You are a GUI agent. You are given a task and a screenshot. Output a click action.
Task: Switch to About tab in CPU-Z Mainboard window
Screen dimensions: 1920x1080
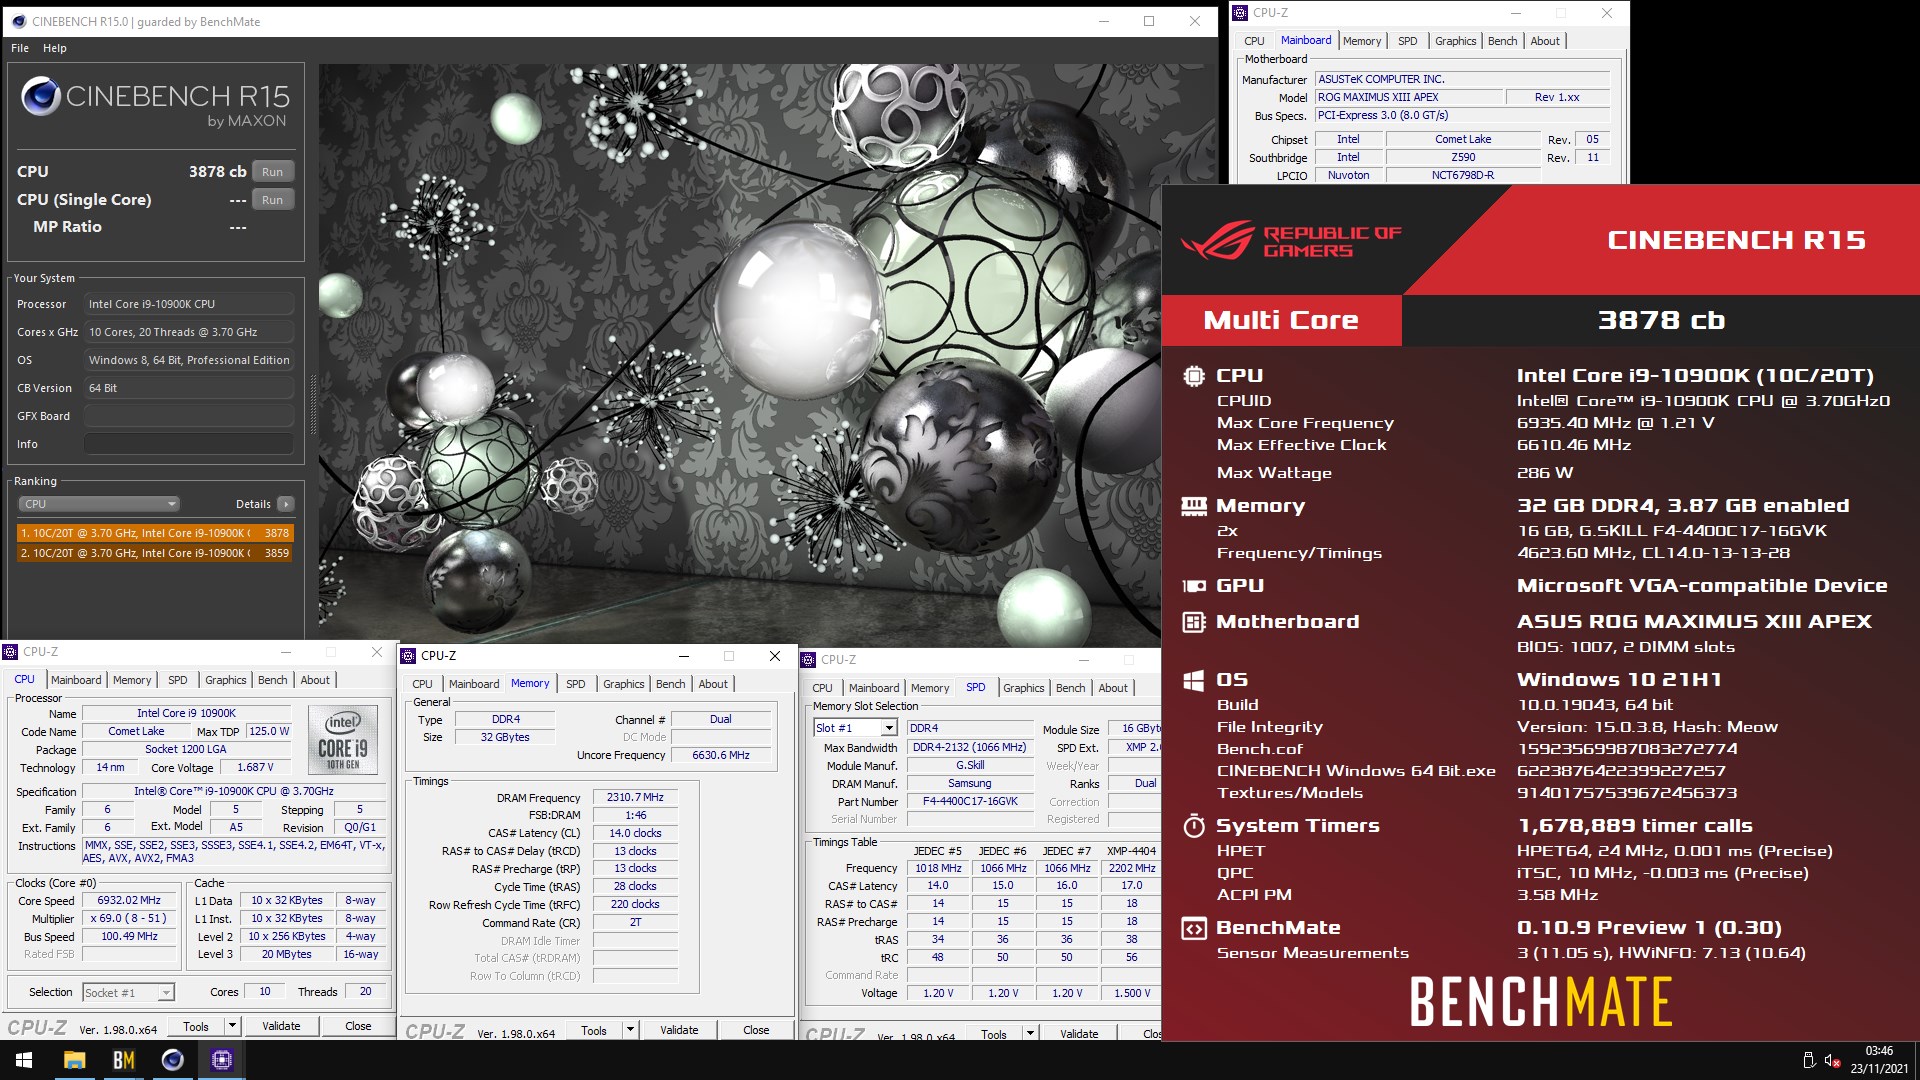1544,41
